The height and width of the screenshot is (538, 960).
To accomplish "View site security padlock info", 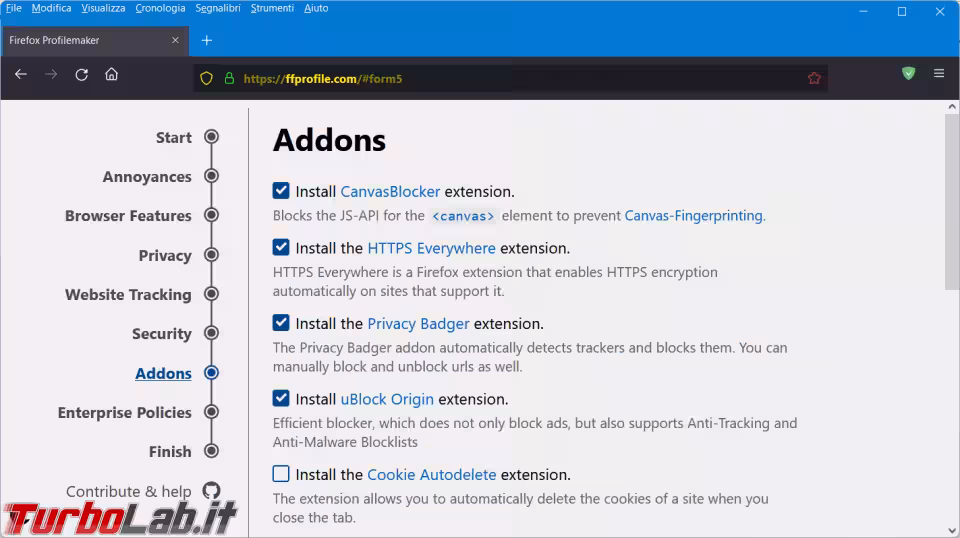I will (x=229, y=78).
